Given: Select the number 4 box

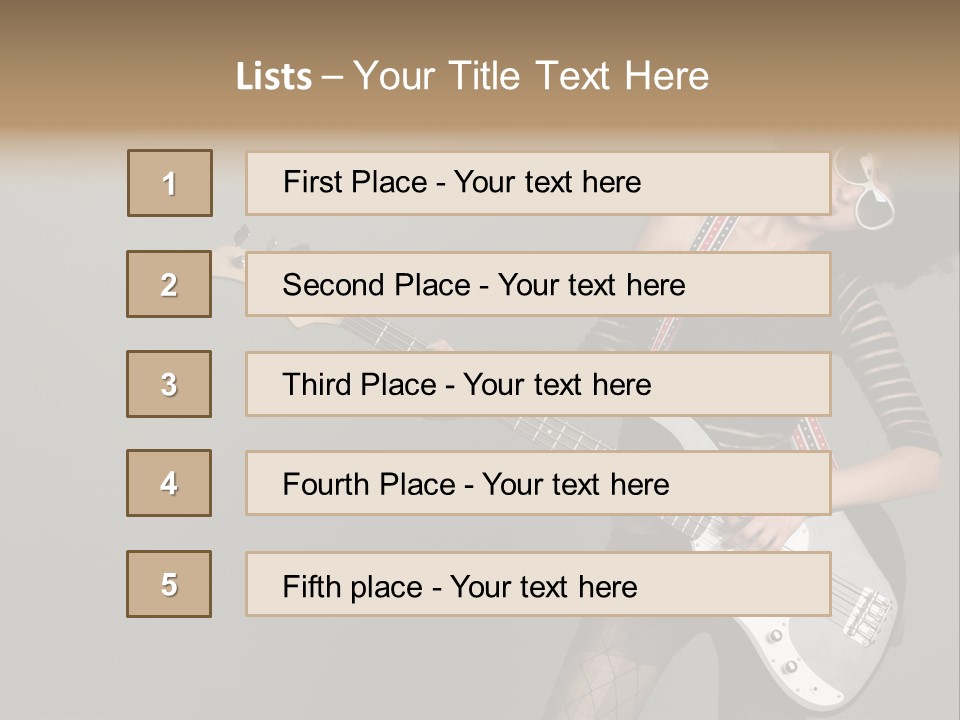Looking at the screenshot, I should pyautogui.click(x=169, y=483).
